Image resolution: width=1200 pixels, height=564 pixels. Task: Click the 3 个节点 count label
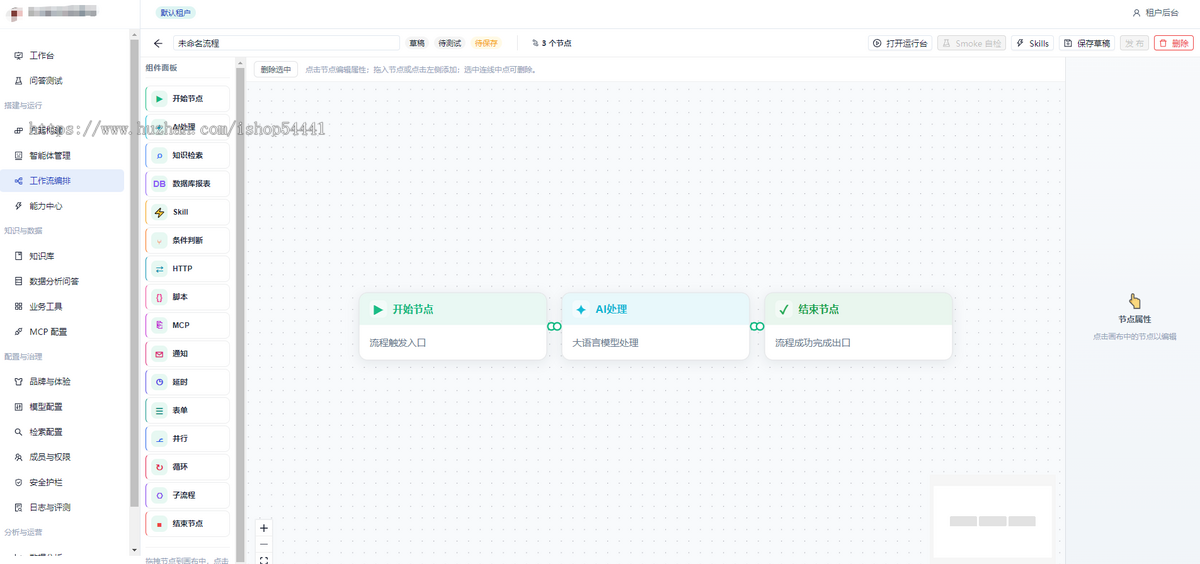coord(552,43)
